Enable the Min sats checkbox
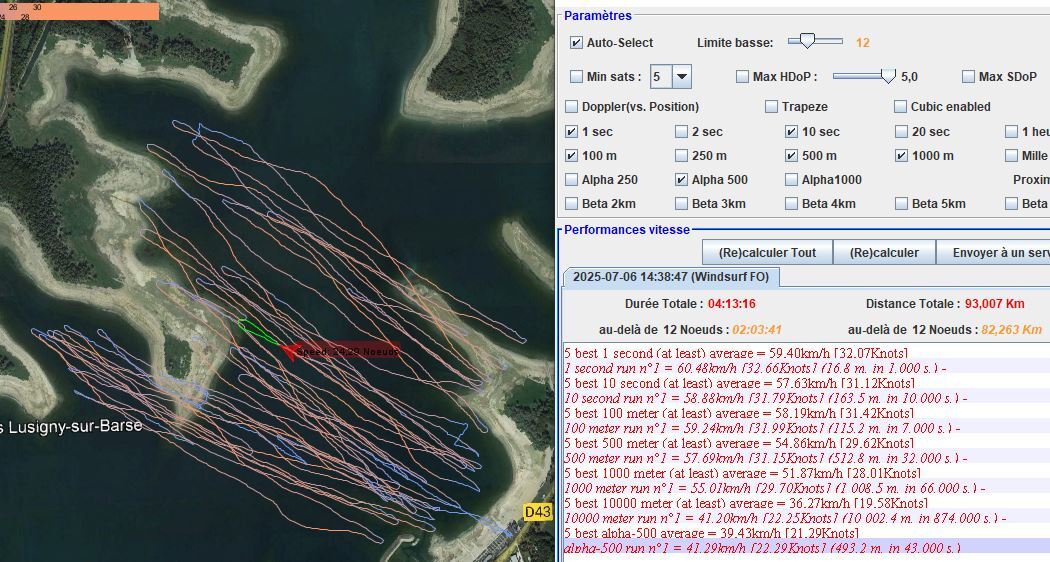The image size is (1050, 562). (x=576, y=77)
